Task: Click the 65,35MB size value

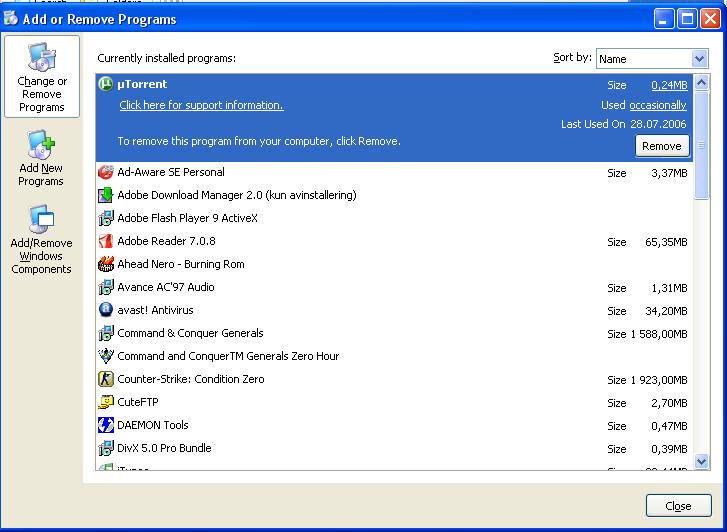Action: point(666,242)
